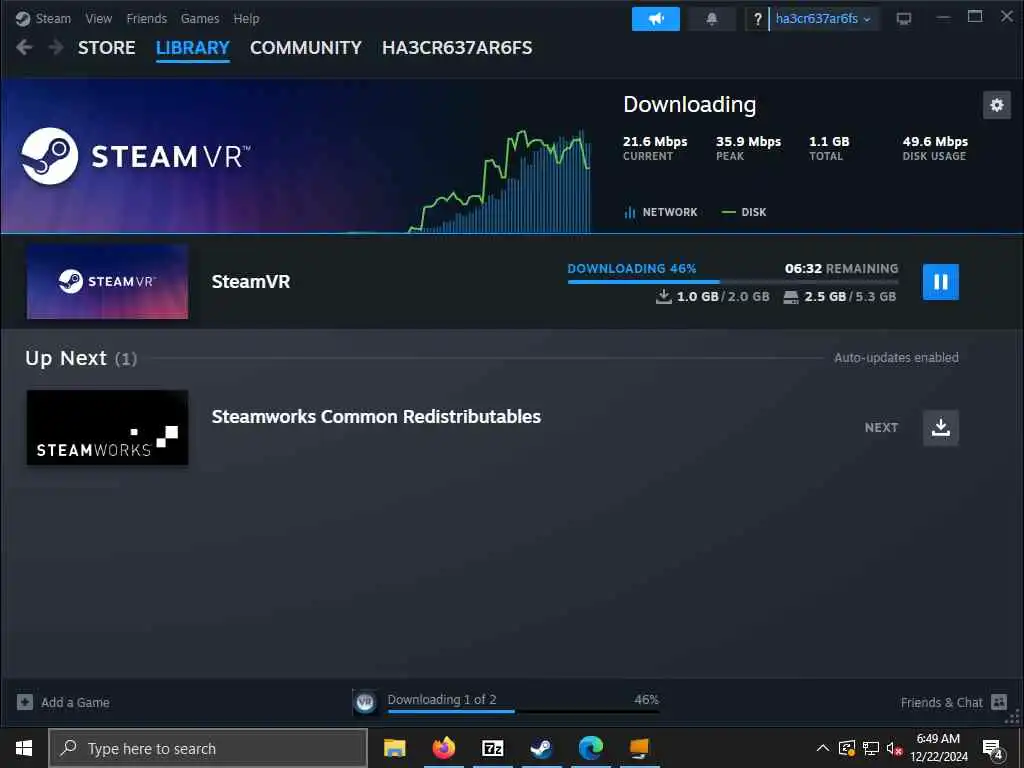Click the Steam taskbar icon
Viewport: 1024px width, 768px height.
click(x=541, y=748)
